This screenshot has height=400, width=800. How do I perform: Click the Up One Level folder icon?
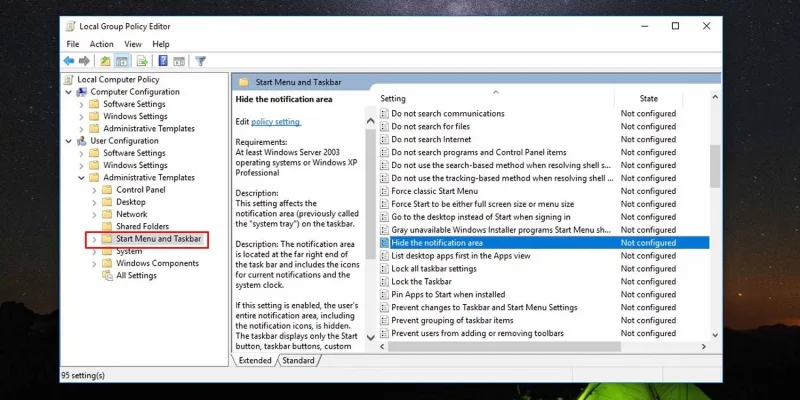coord(105,61)
